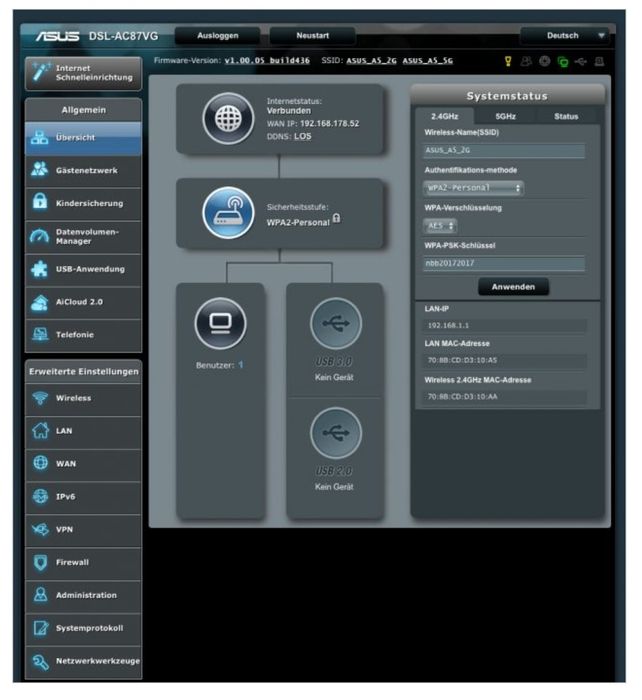Click the yellow light bulb status icon

coord(508,61)
